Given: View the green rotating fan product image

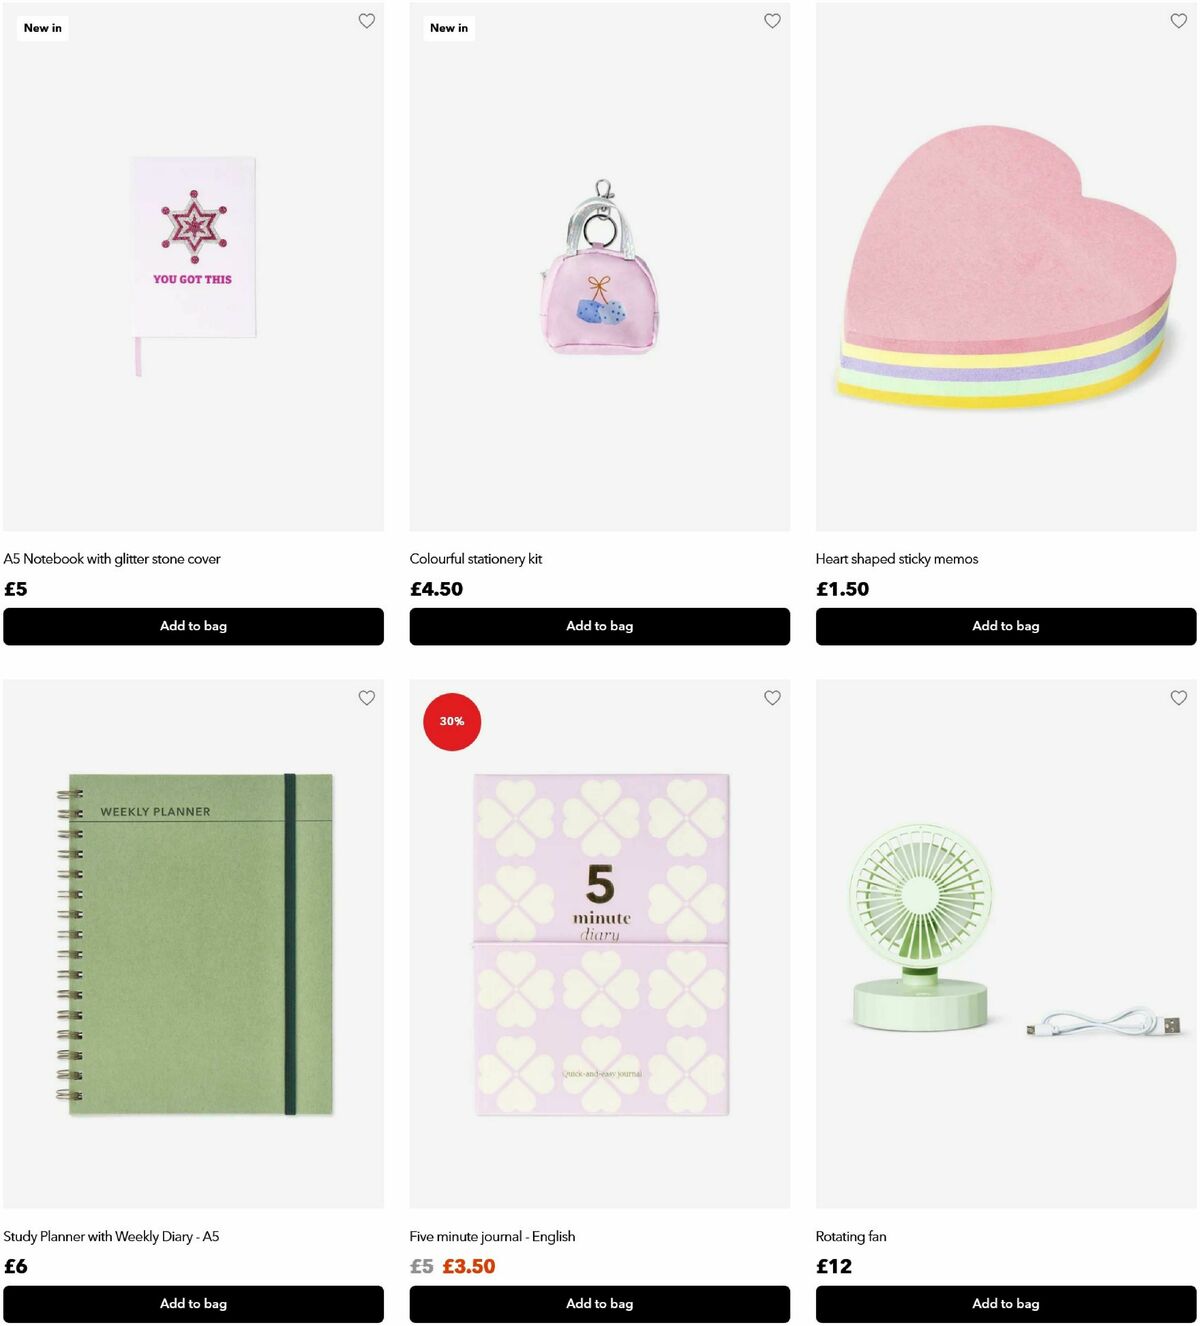Looking at the screenshot, I should (x=1006, y=944).
